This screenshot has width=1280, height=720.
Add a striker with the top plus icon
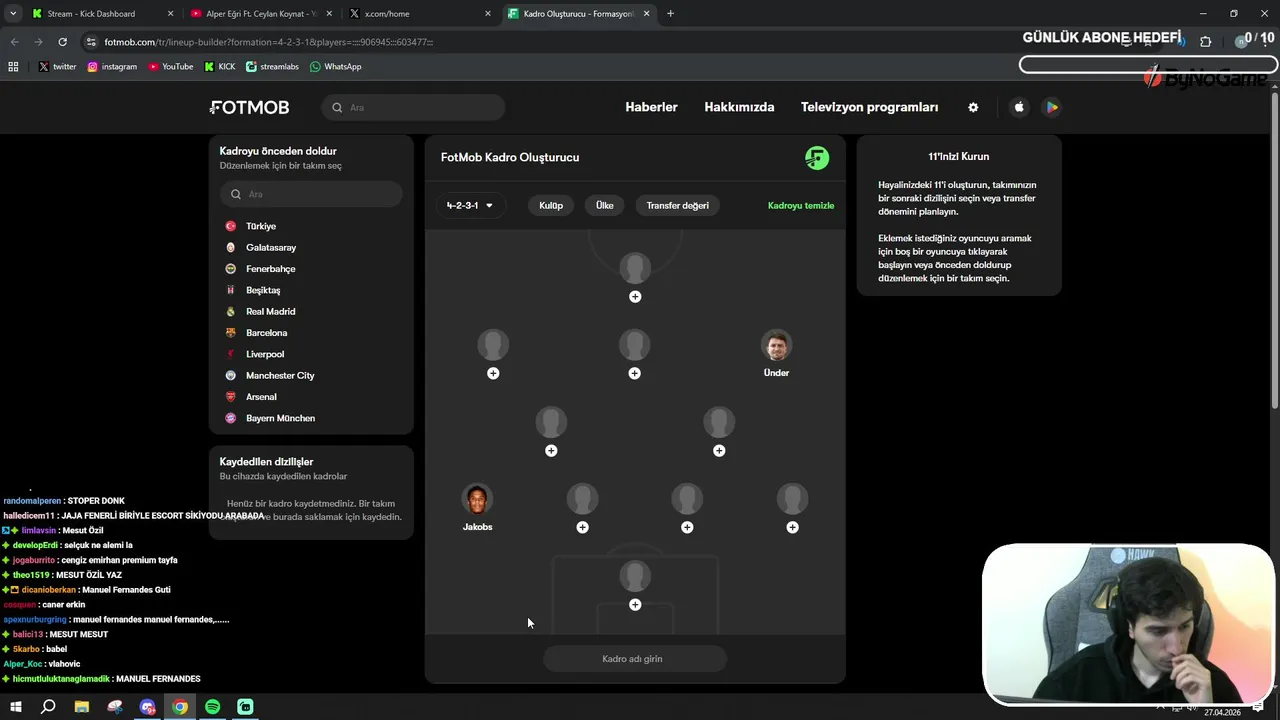pyautogui.click(x=635, y=297)
